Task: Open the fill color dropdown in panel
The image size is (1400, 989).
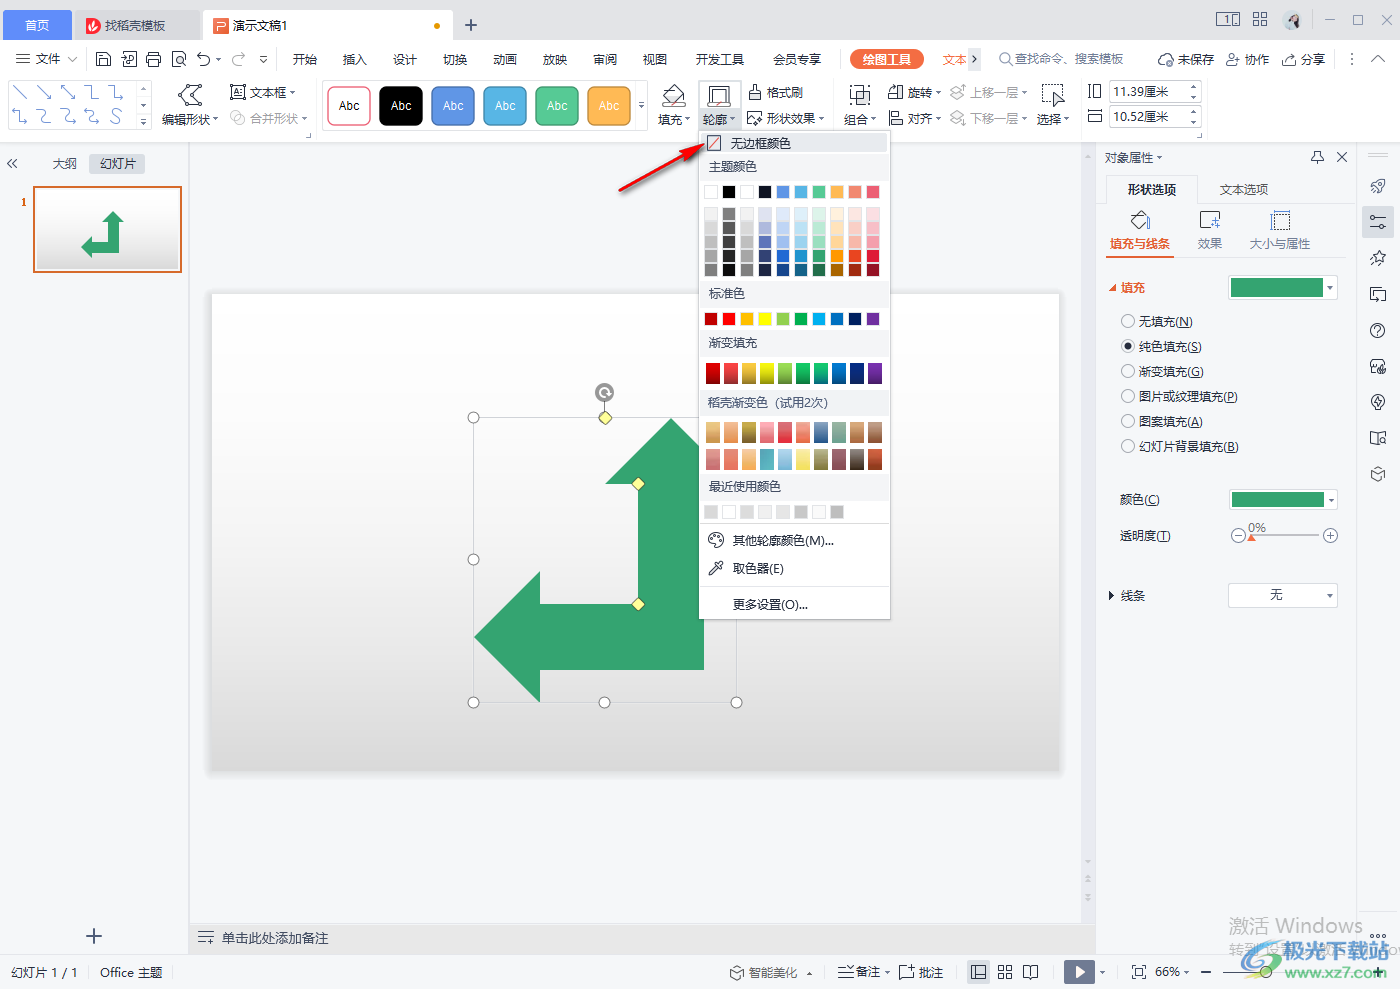Action: point(1330,288)
